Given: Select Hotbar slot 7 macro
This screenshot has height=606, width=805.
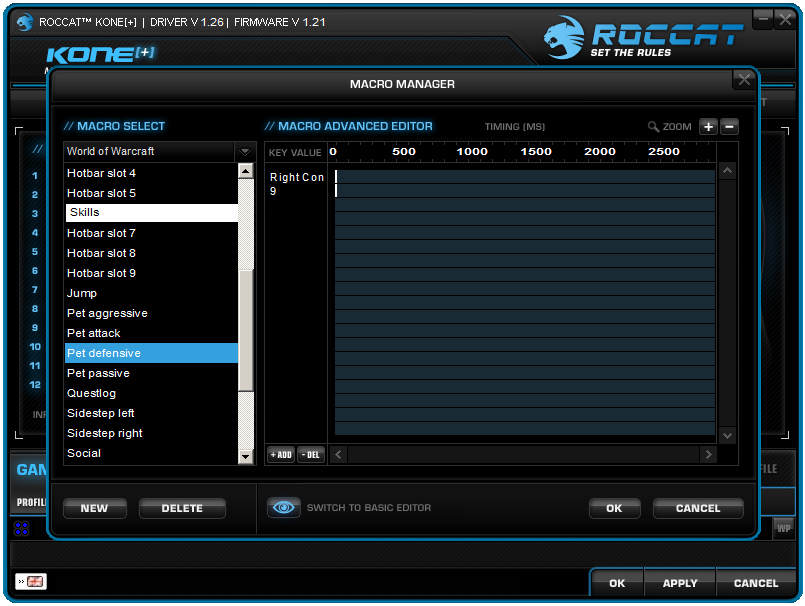Looking at the screenshot, I should pos(151,234).
